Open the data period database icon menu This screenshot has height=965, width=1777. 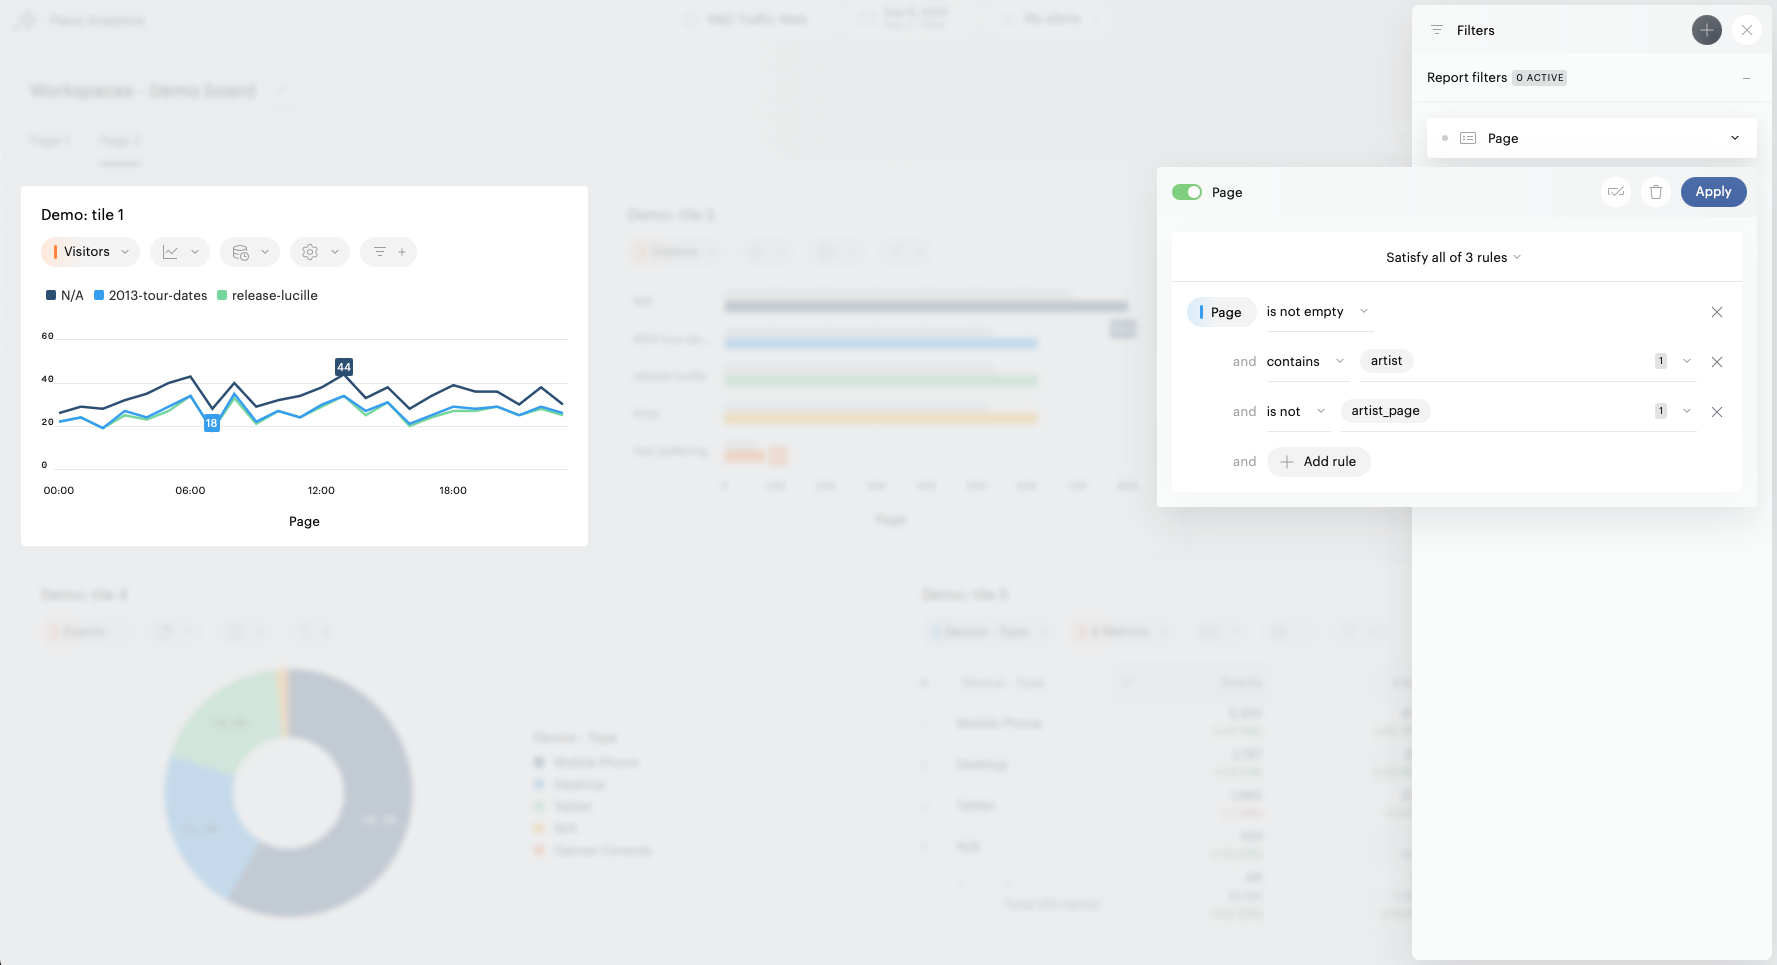(250, 252)
